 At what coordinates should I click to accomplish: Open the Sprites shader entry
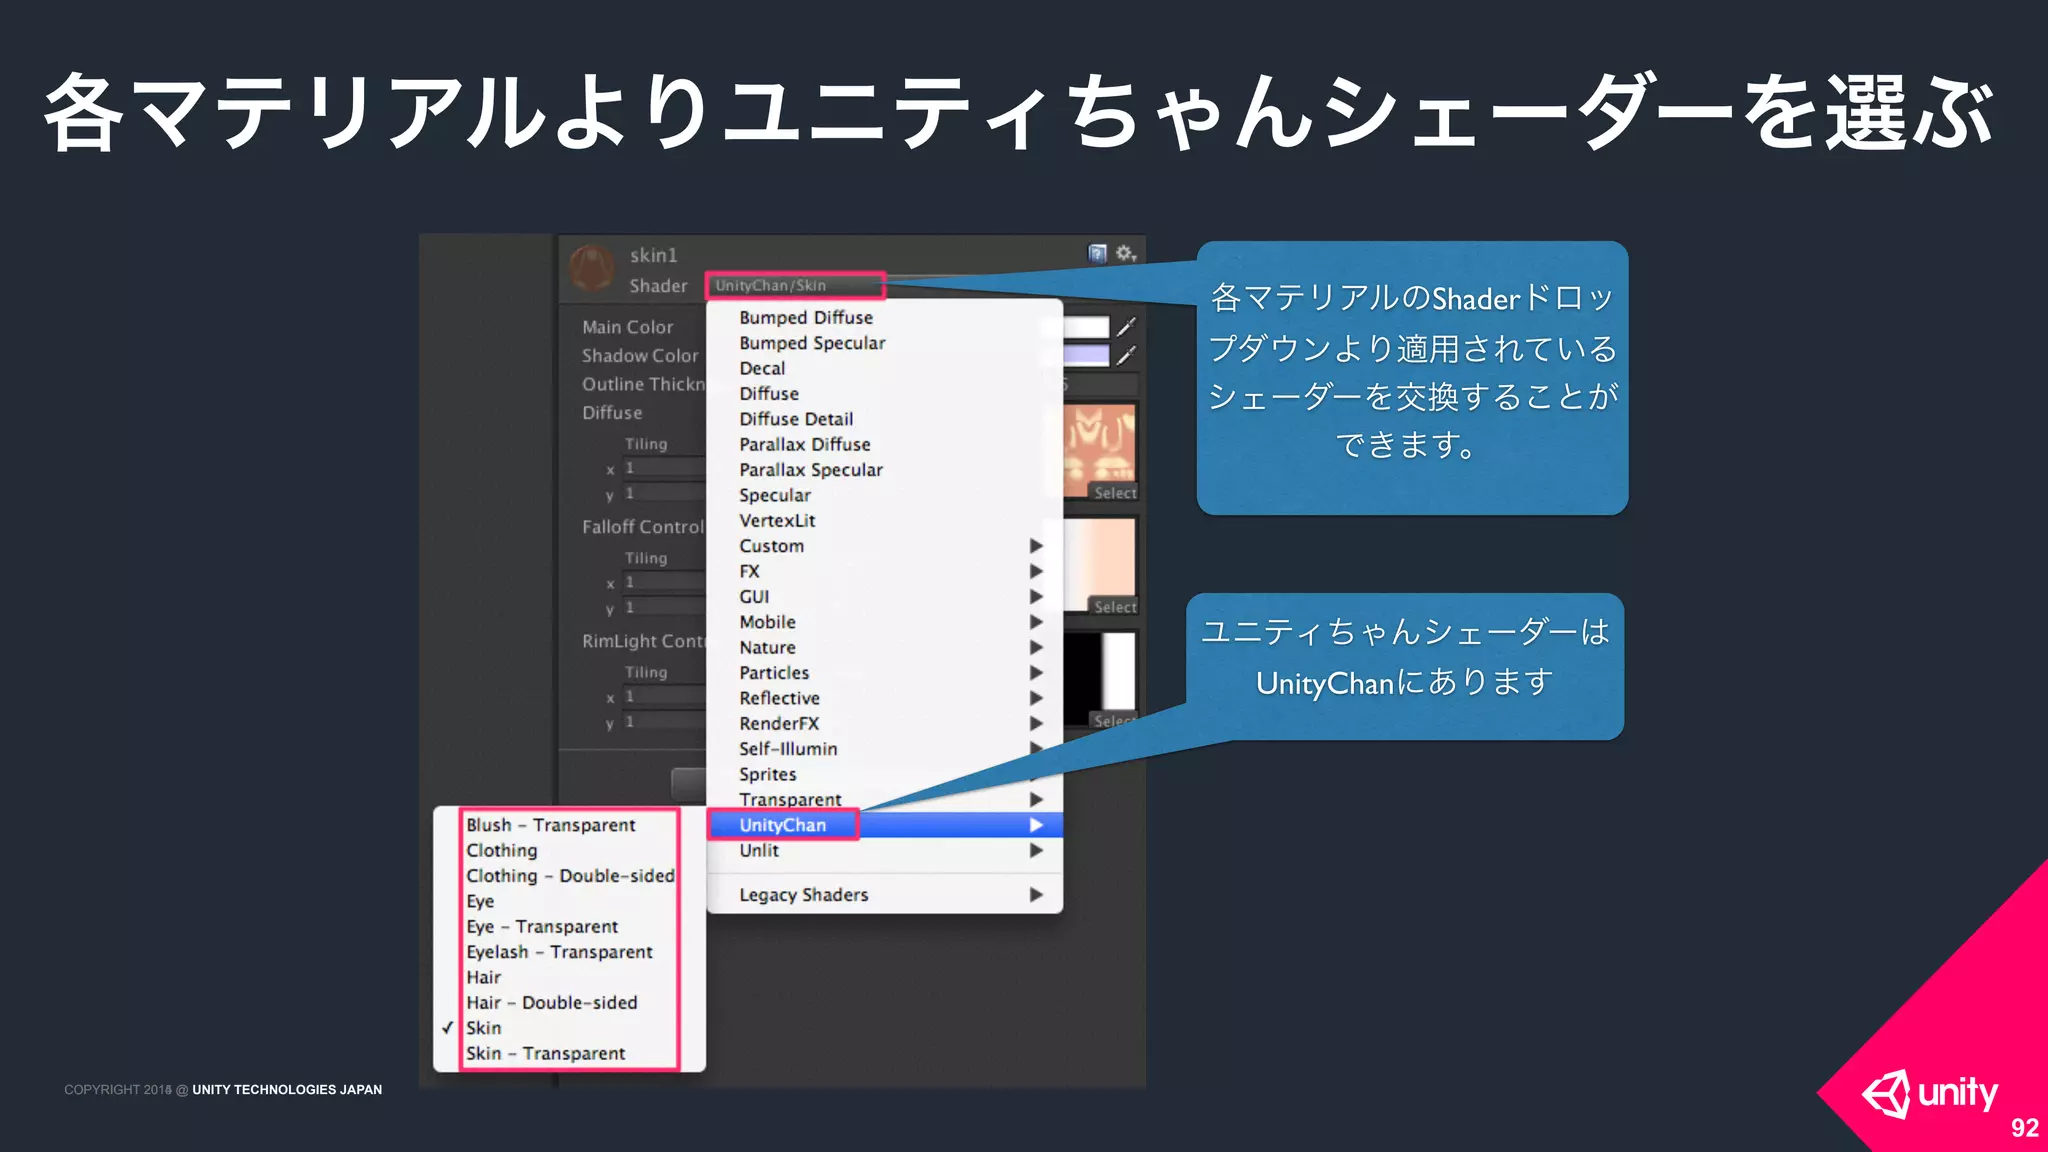885,774
